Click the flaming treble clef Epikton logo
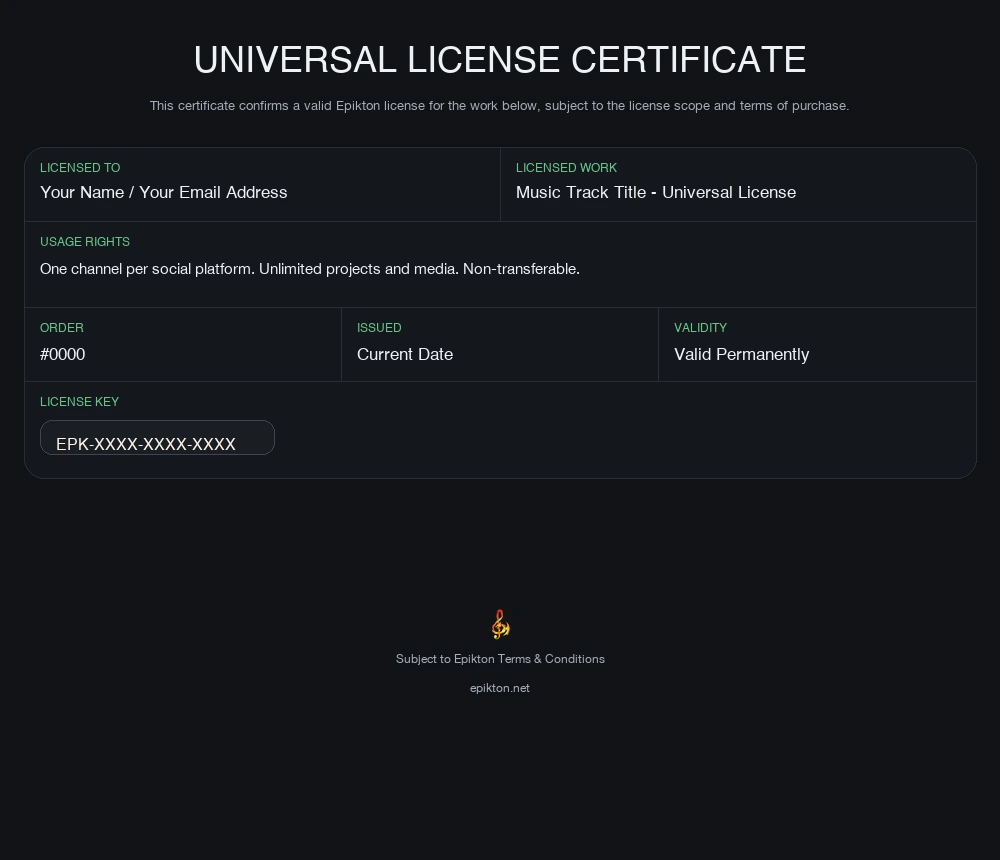The image size is (1000, 860). pyautogui.click(x=500, y=623)
